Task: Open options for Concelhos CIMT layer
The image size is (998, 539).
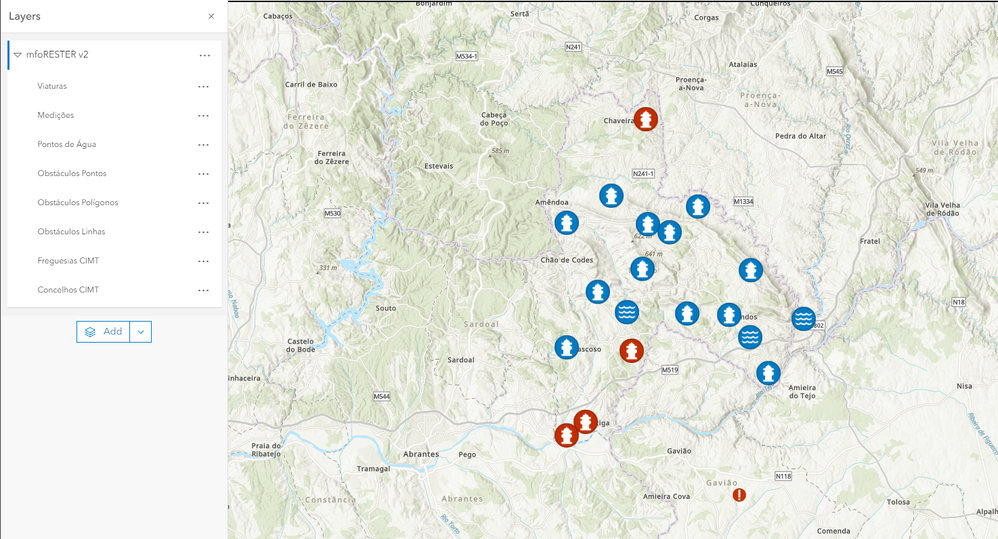Action: point(203,290)
